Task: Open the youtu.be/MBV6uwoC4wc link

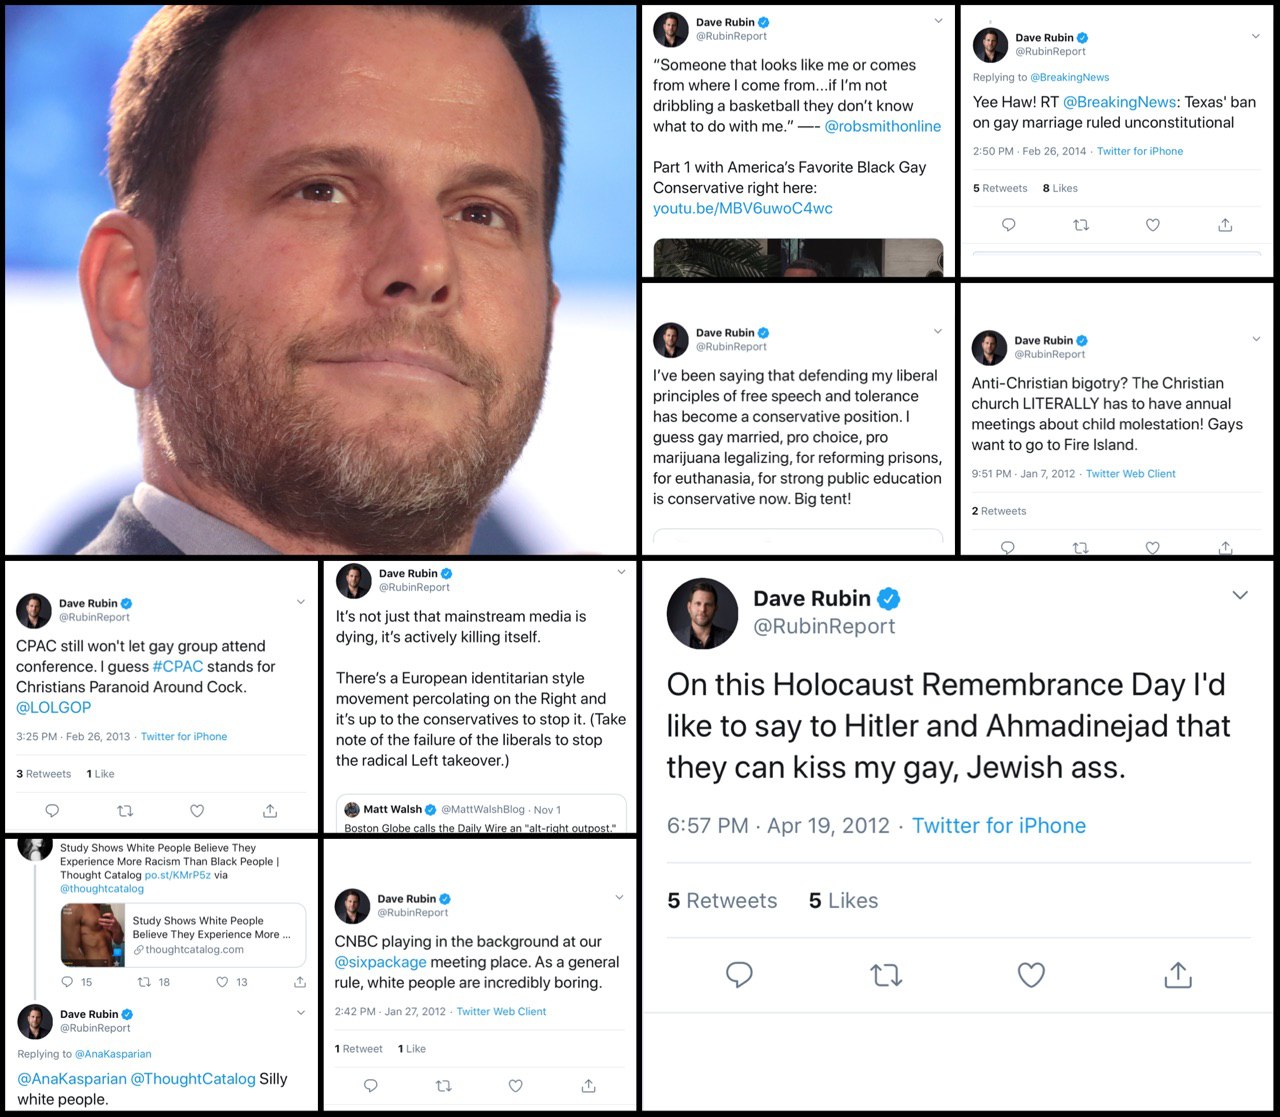Action: point(743,208)
